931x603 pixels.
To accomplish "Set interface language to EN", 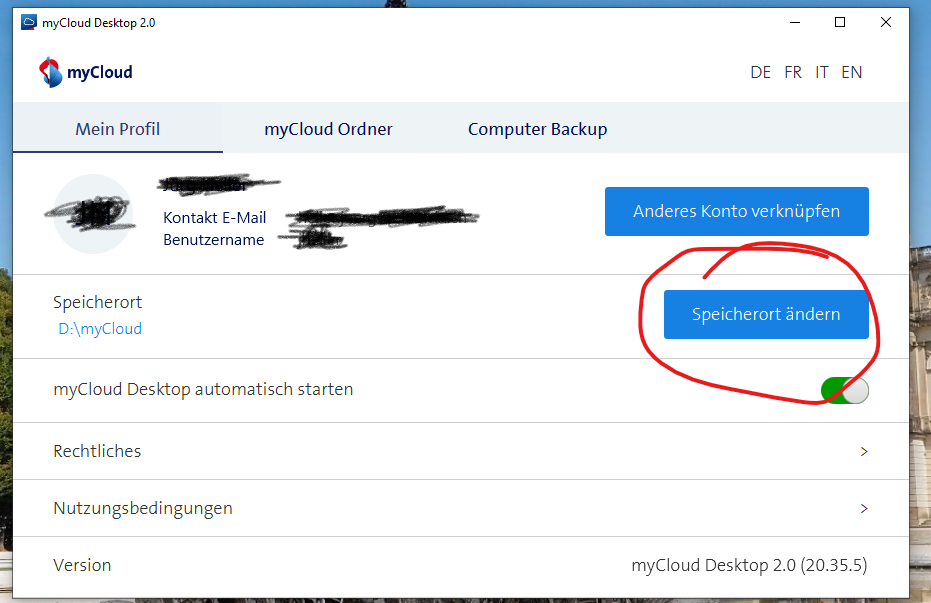I will coord(851,72).
